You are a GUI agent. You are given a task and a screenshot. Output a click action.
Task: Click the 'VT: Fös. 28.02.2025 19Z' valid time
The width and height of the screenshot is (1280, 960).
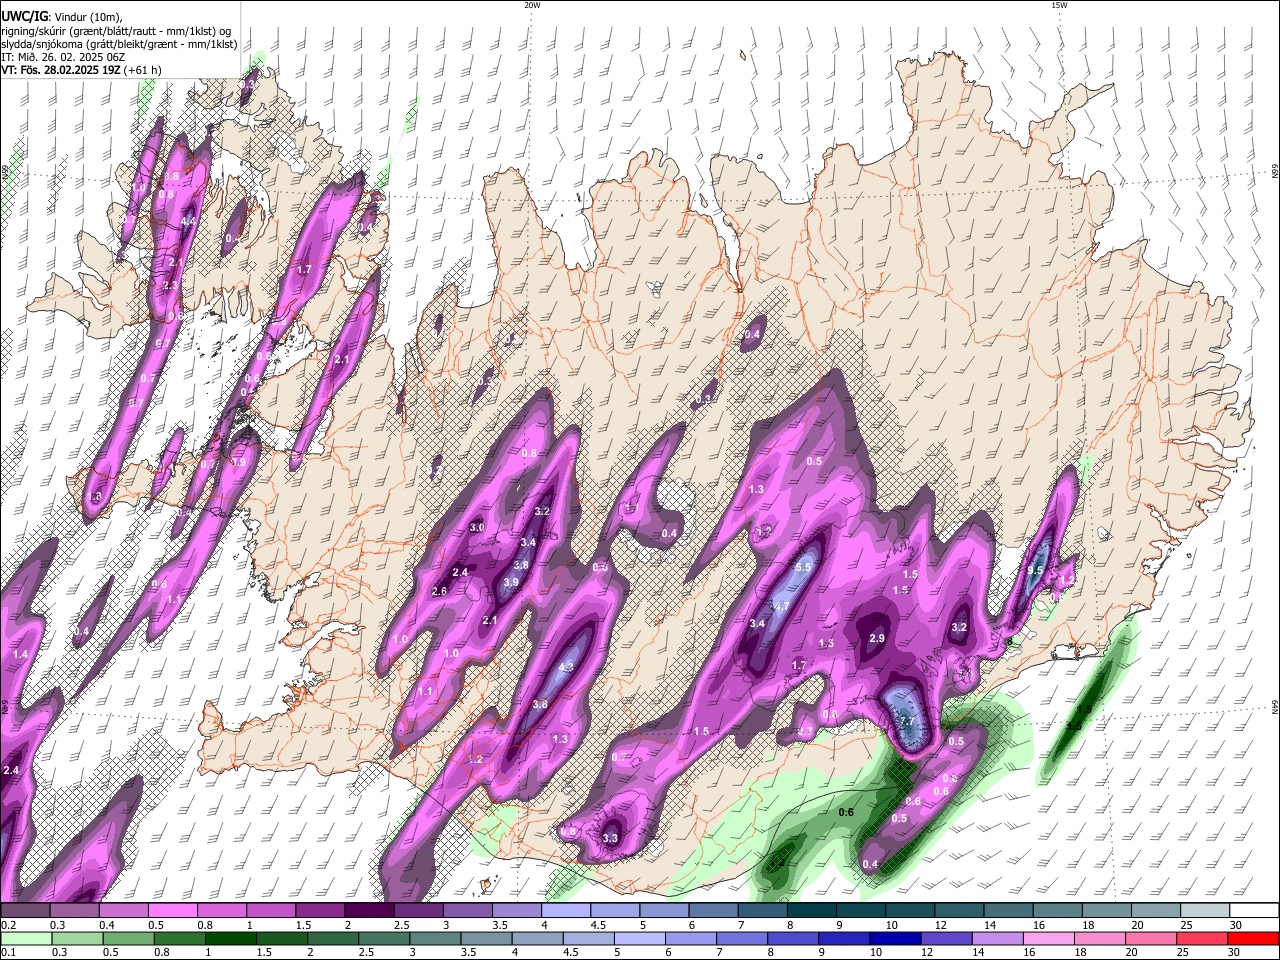(60, 70)
